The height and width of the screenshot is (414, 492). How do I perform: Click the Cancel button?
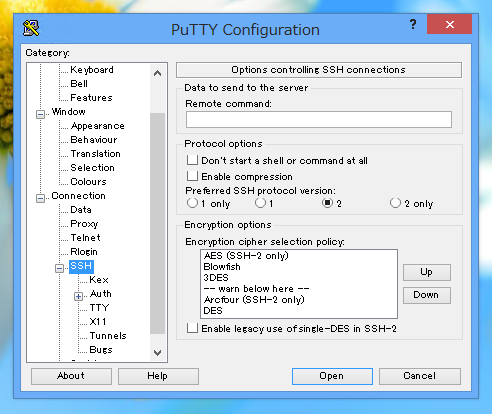[420, 376]
